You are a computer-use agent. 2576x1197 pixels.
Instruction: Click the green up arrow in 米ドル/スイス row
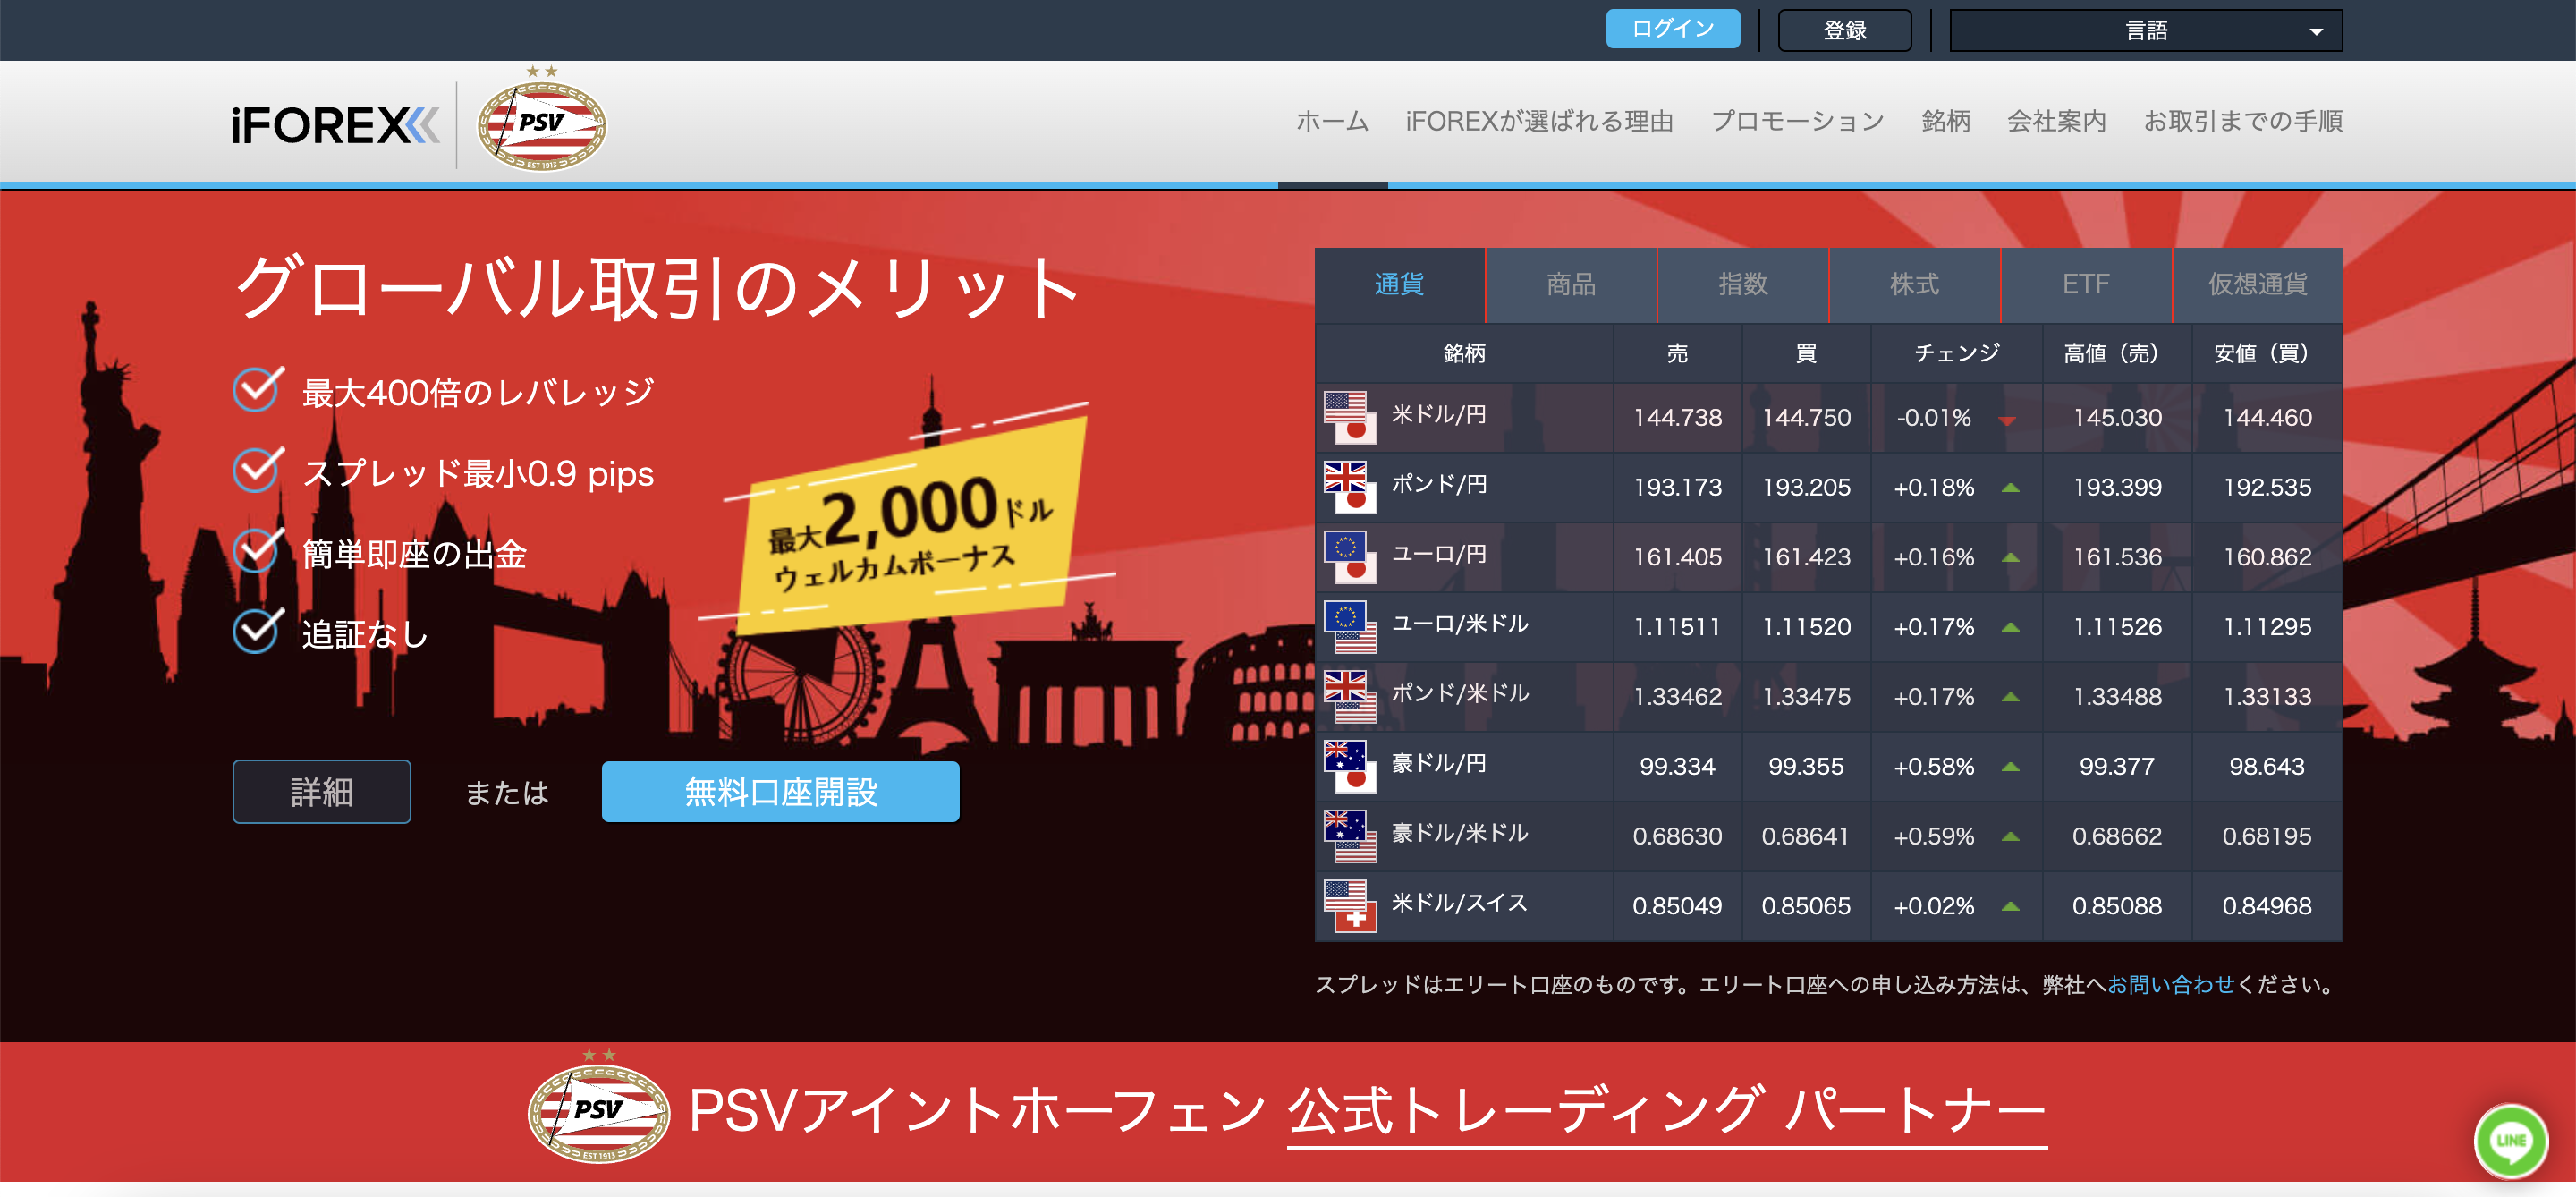click(2010, 907)
